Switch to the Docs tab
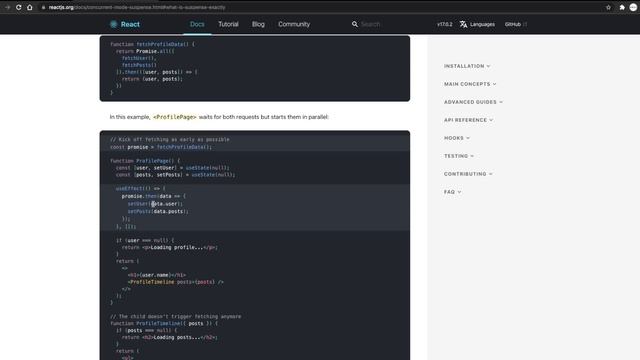This screenshot has width=640, height=360. (197, 24)
